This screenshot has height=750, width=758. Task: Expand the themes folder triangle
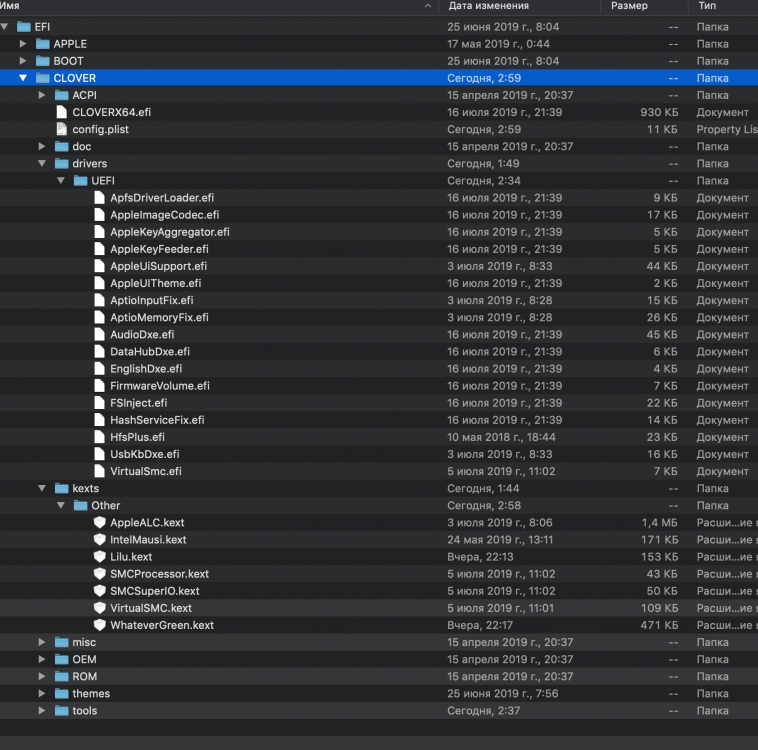[42, 693]
